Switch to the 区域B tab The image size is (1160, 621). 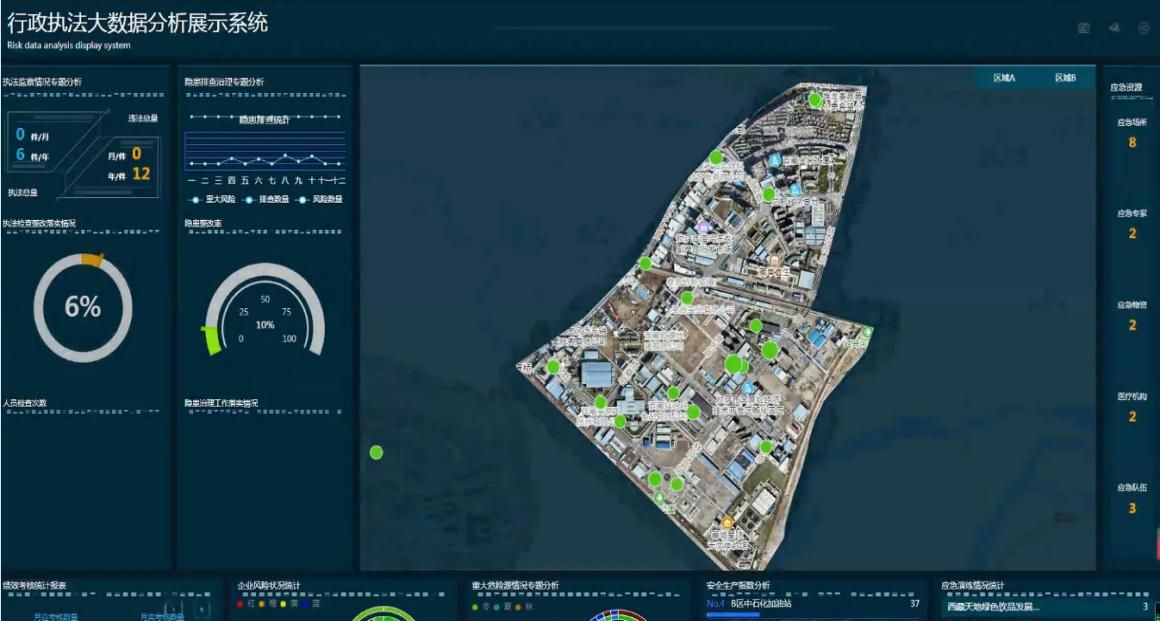tap(1065, 78)
